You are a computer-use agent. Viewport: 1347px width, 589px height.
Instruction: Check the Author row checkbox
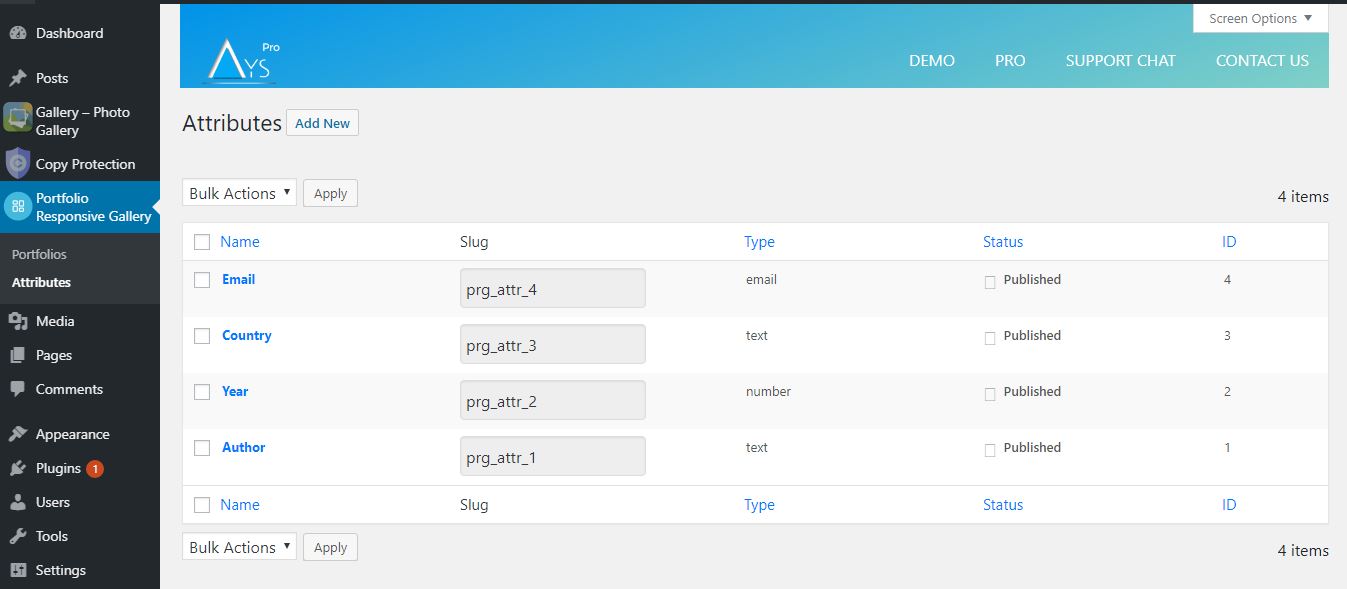pos(202,448)
